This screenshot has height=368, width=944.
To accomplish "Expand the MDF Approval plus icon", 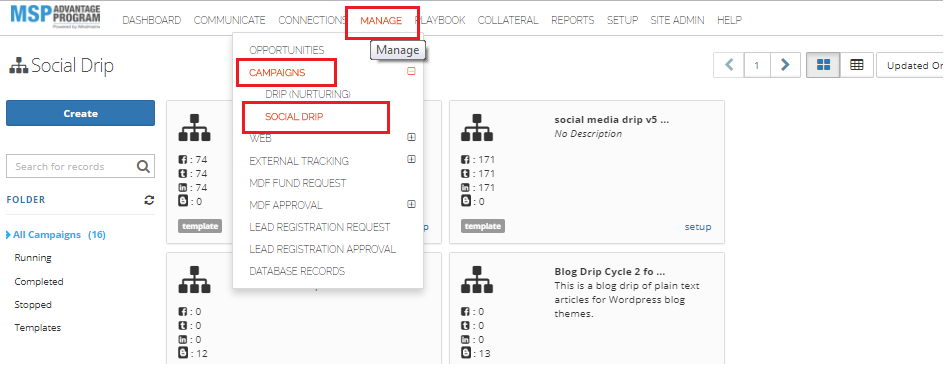I will [x=411, y=204].
